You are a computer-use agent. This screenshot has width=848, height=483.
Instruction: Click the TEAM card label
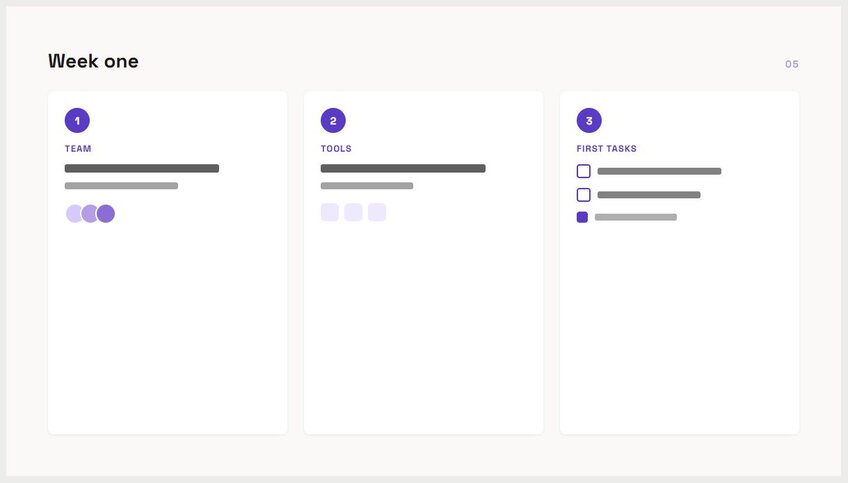(78, 148)
